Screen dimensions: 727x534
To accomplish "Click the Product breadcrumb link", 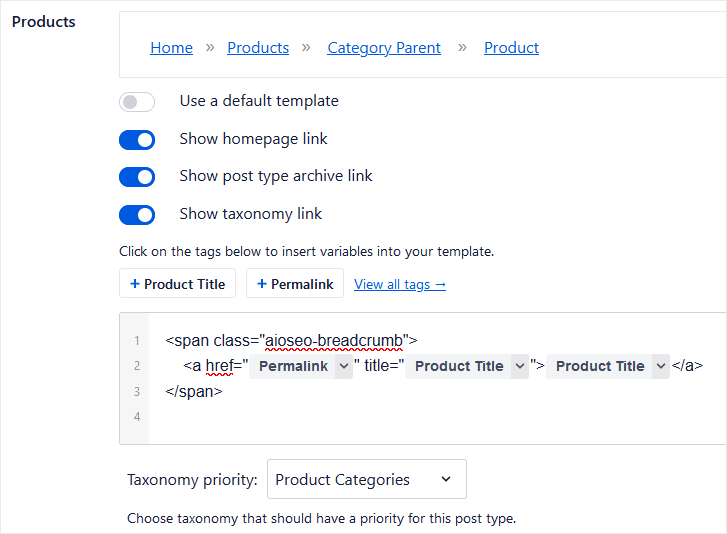I will (511, 48).
